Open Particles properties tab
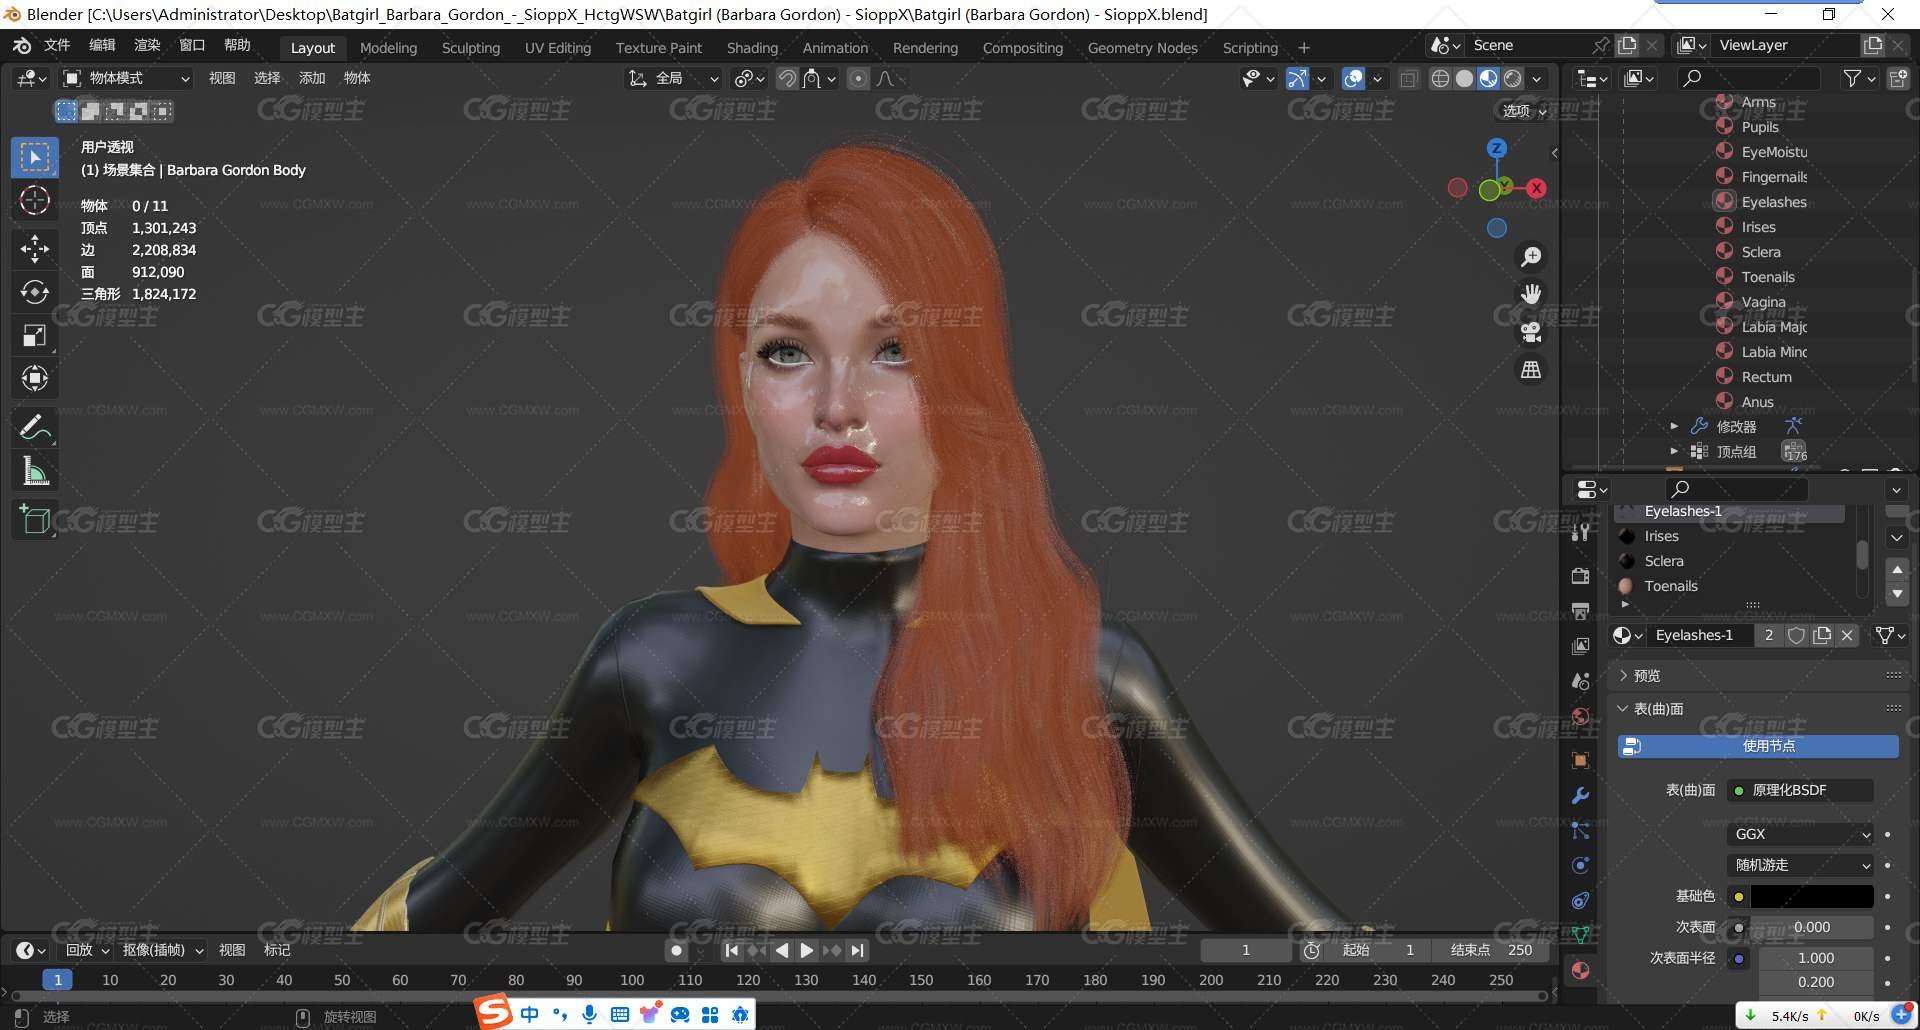This screenshot has width=1920, height=1030. point(1581,830)
